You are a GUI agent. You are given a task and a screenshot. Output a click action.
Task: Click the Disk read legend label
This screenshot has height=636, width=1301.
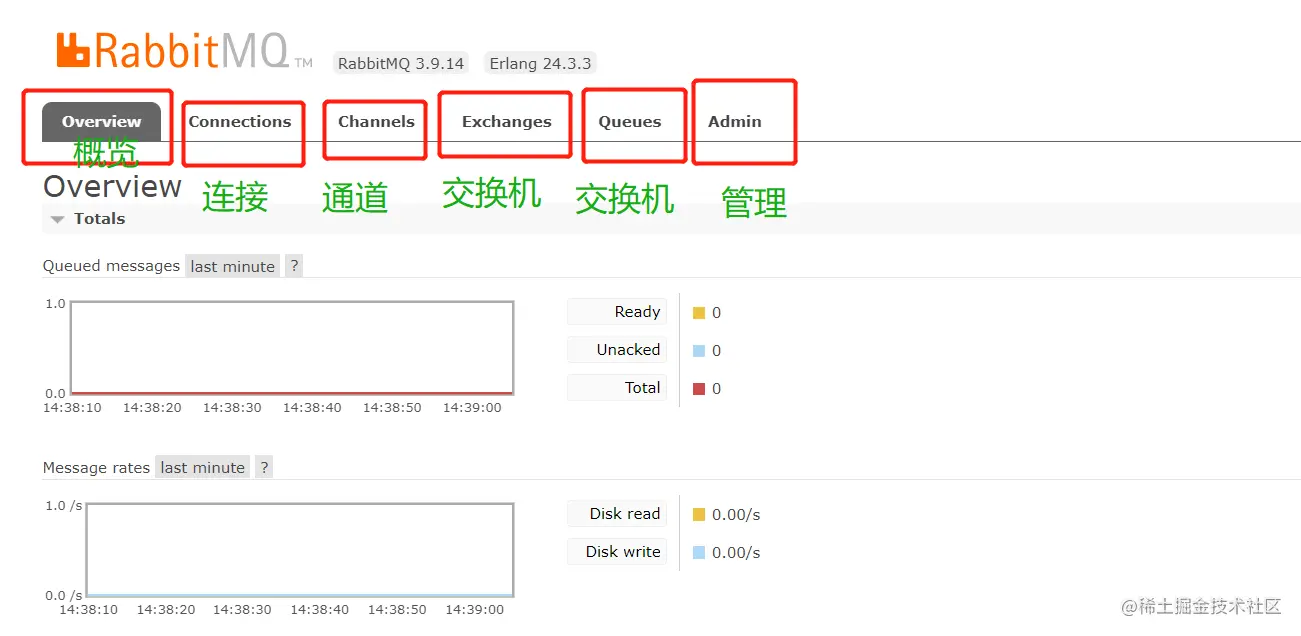tap(617, 514)
